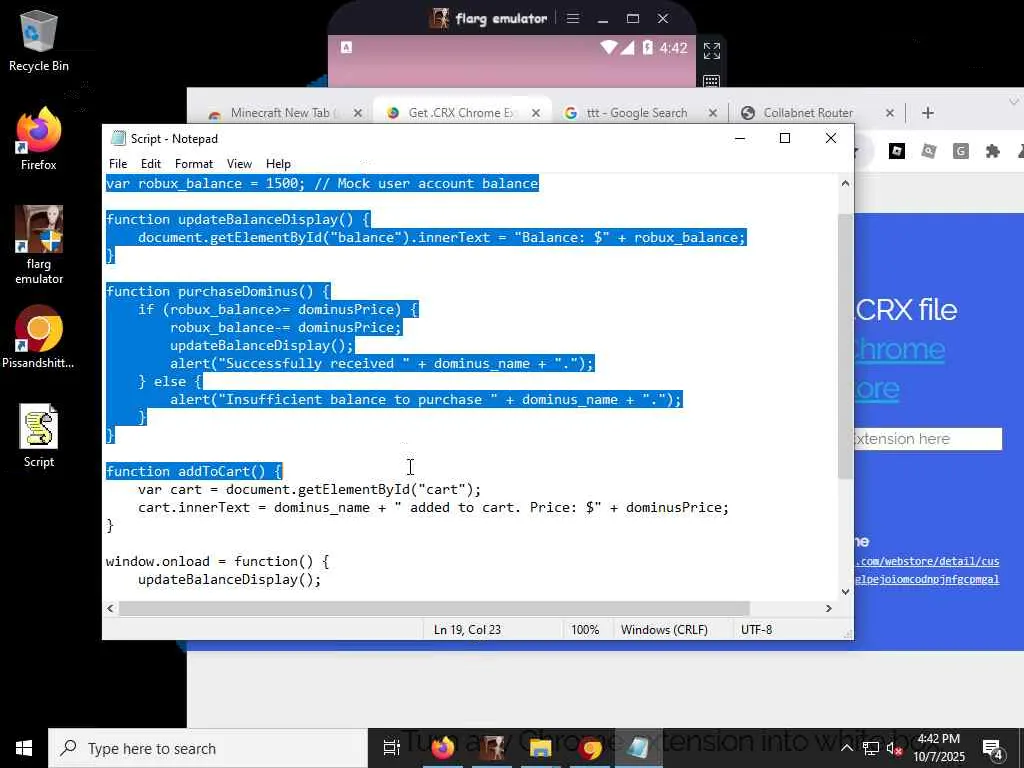Click the Notepad horizontal scrollbar thumb
Image resolution: width=1024 pixels, height=768 pixels.
click(x=434, y=608)
